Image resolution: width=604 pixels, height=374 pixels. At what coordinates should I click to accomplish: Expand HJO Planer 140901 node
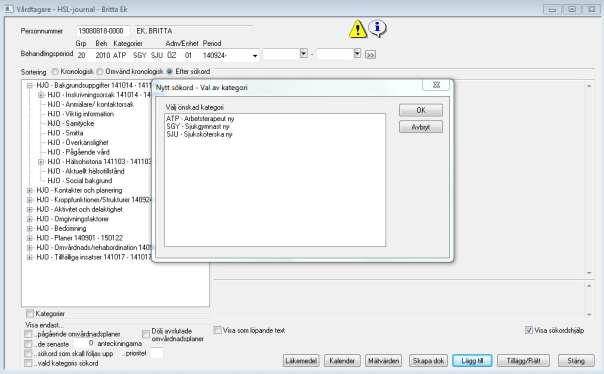click(30, 238)
